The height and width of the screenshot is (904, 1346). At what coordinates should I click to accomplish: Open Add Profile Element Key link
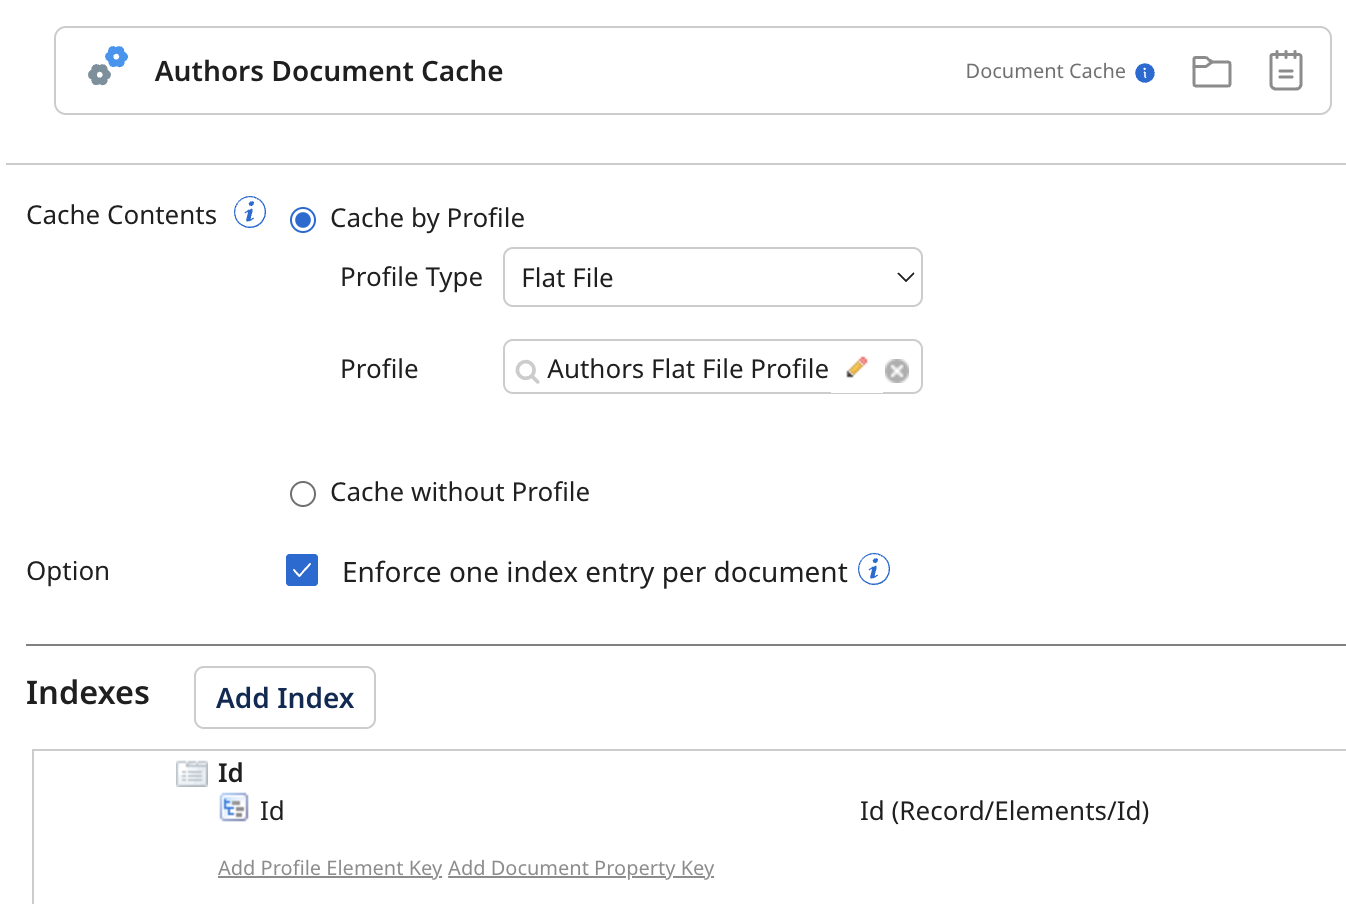[329, 867]
